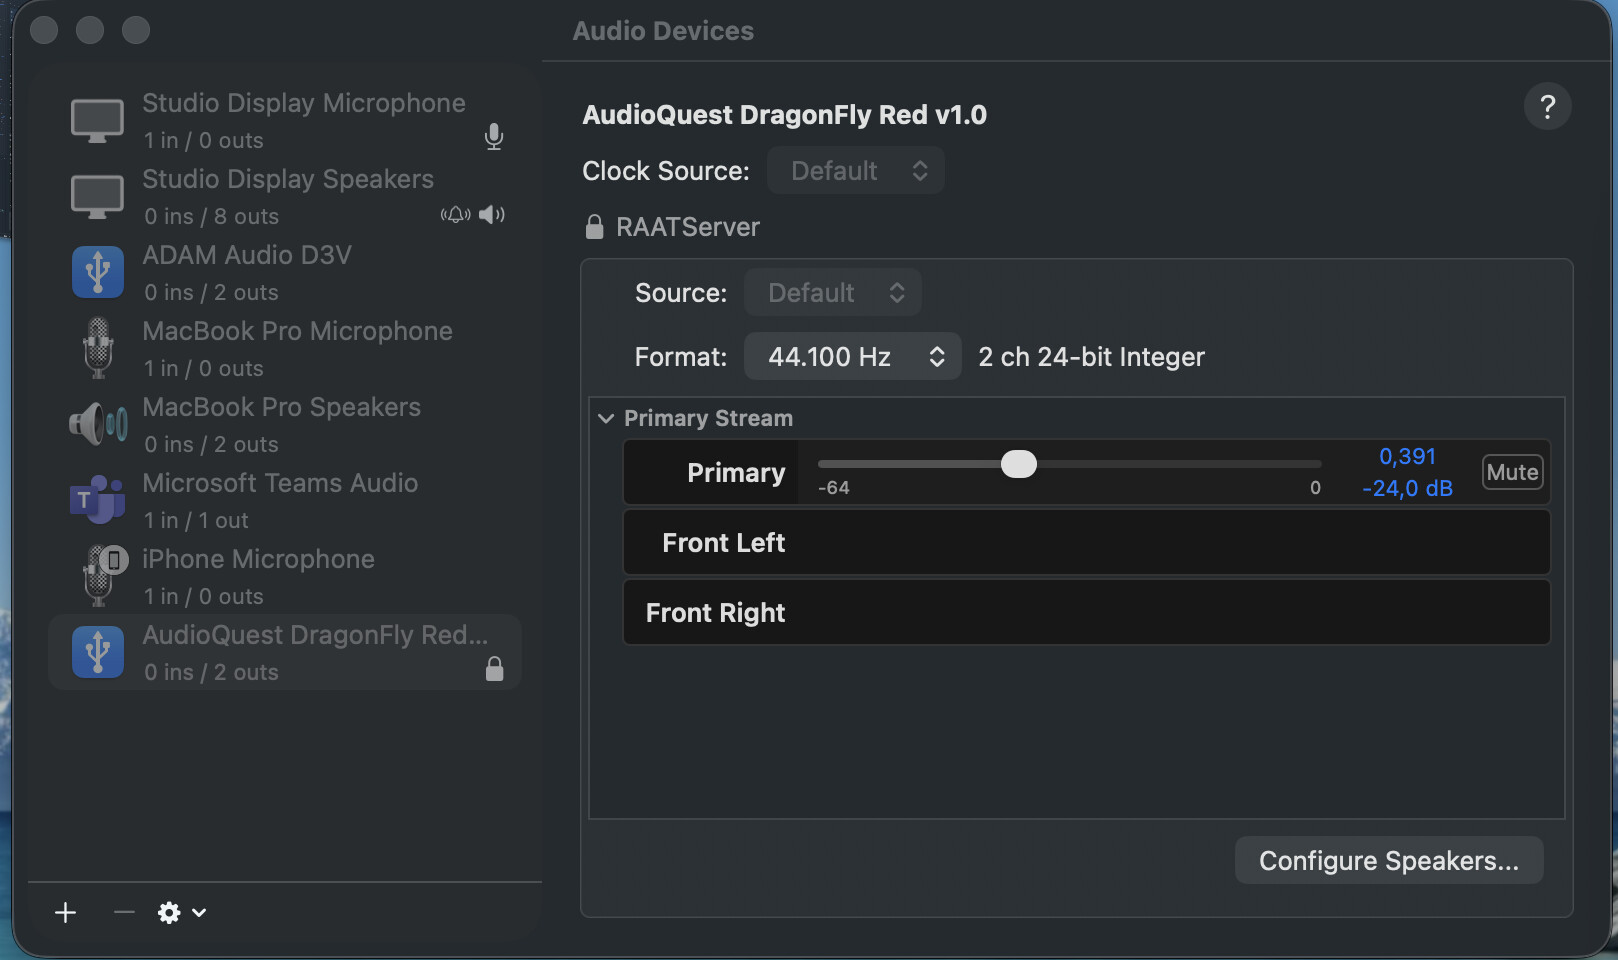Click the Studio Display Microphone monitor icon
Viewport: 1618px width, 960px height.
pyautogui.click(x=97, y=121)
